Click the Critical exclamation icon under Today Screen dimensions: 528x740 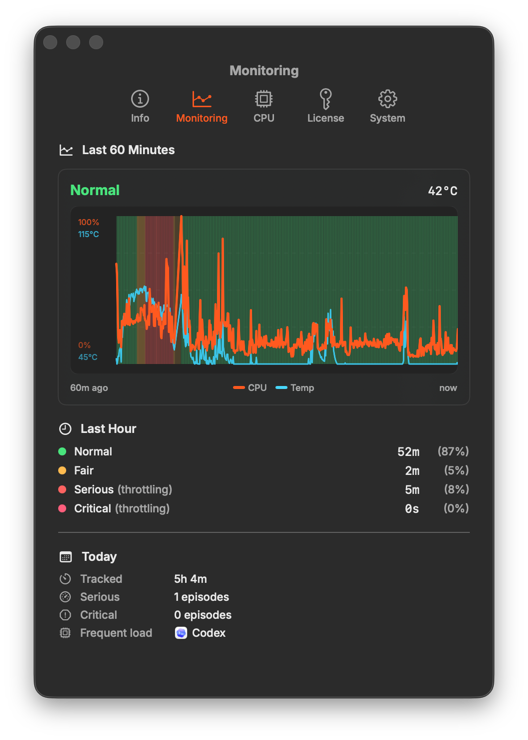coord(65,615)
